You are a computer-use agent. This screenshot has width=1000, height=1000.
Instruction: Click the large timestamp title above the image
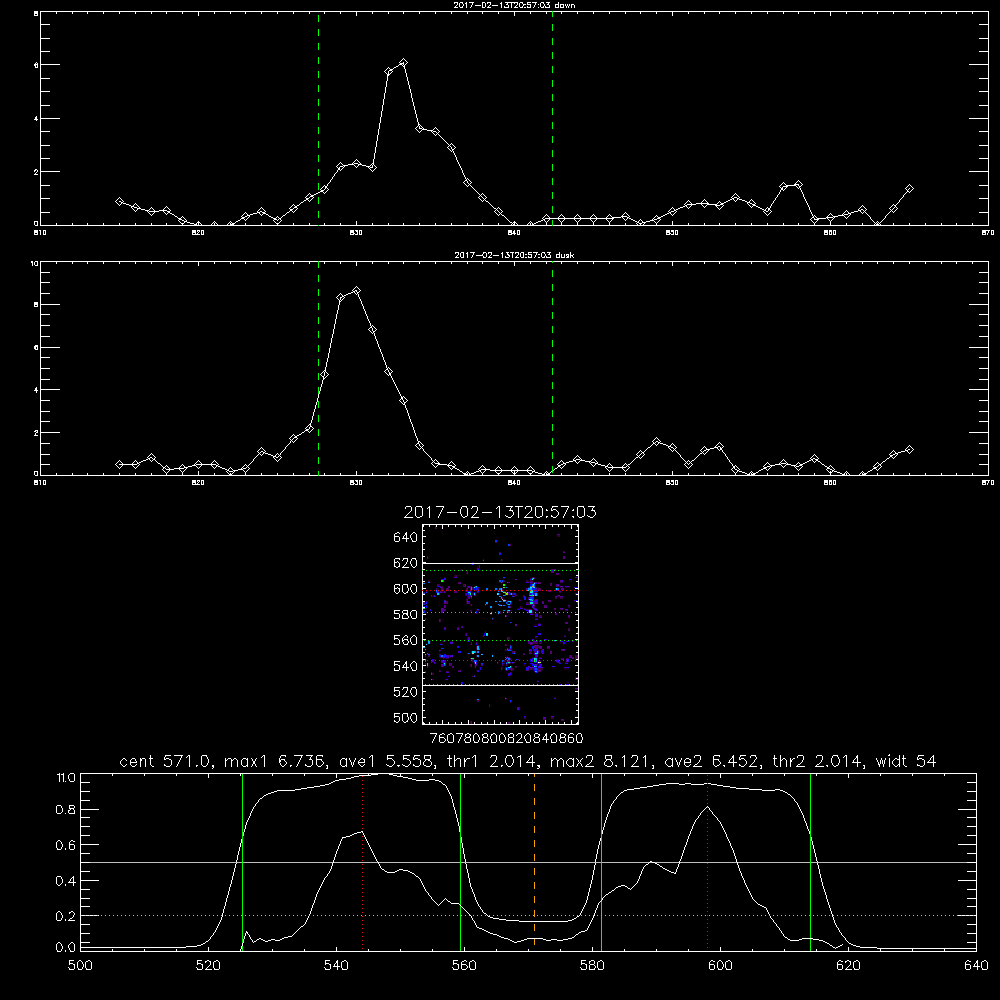click(x=500, y=512)
